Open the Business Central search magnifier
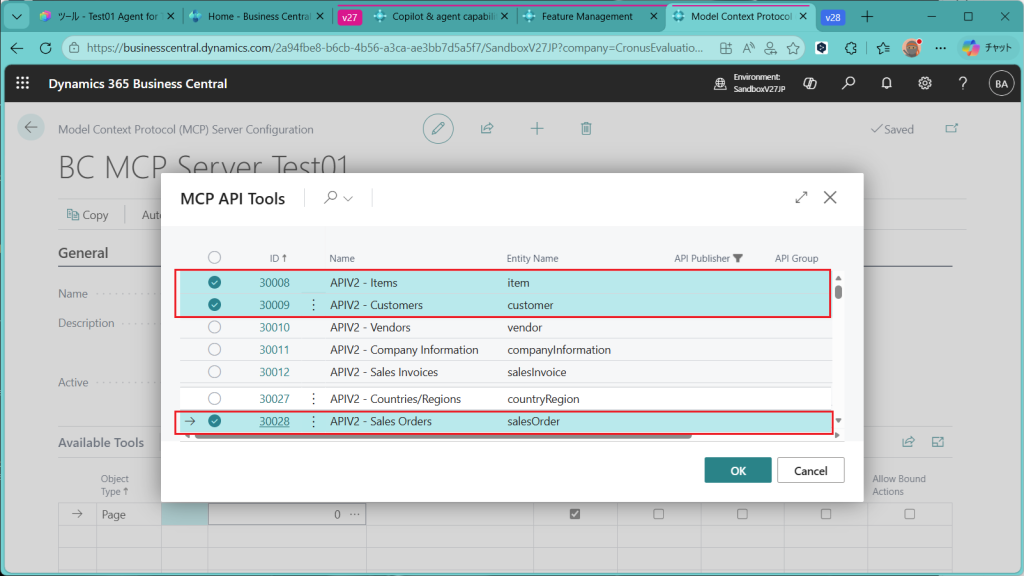Viewport: 1024px width, 576px height. 848,84
